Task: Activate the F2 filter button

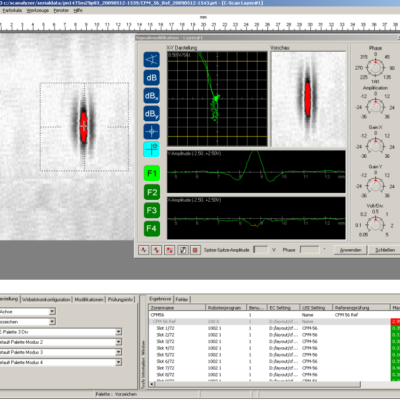Action: pyautogui.click(x=152, y=192)
